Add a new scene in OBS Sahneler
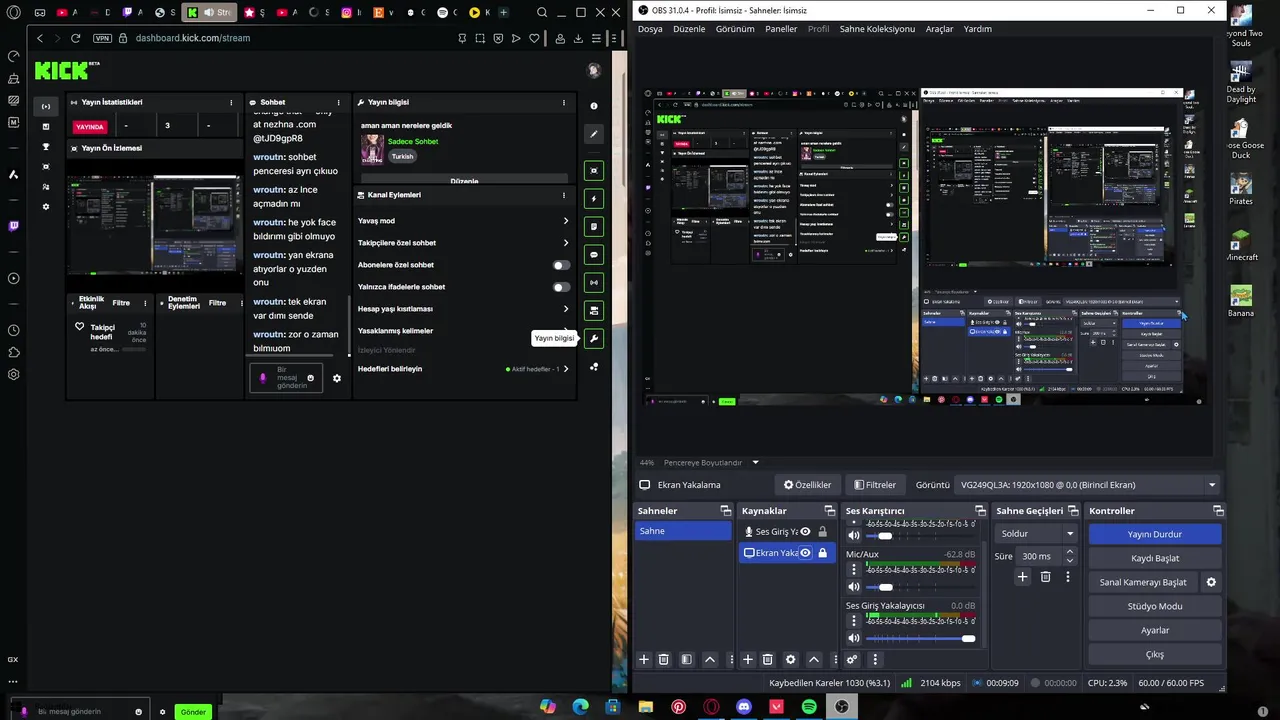The image size is (1280, 720). [x=644, y=660]
